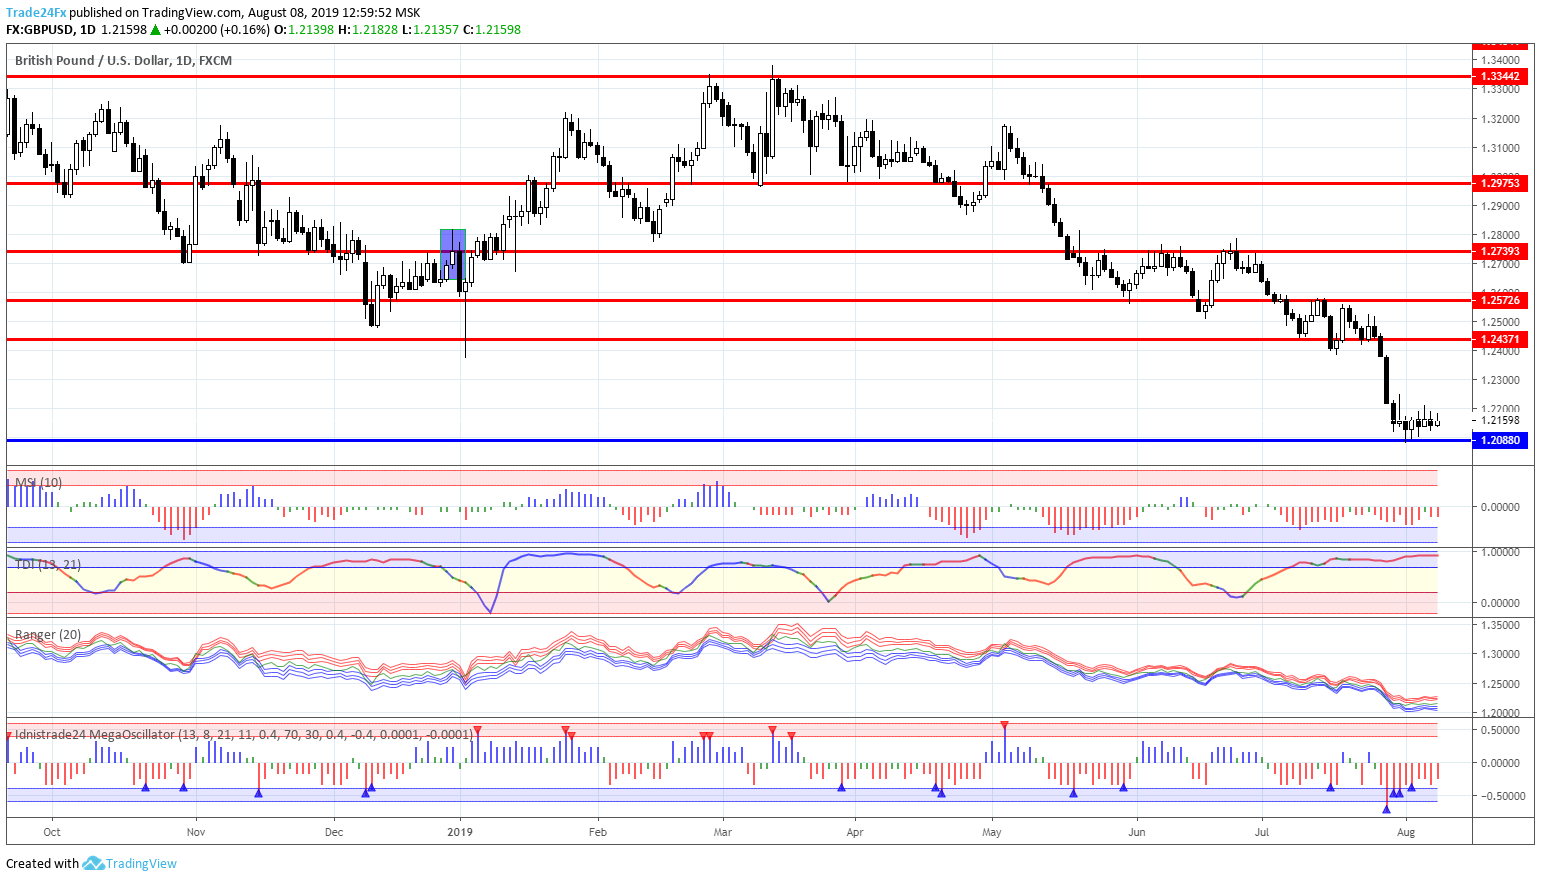Click the high value H:1.21828 in header
The width and height of the screenshot is (1541, 881).
pyautogui.click(x=368, y=30)
